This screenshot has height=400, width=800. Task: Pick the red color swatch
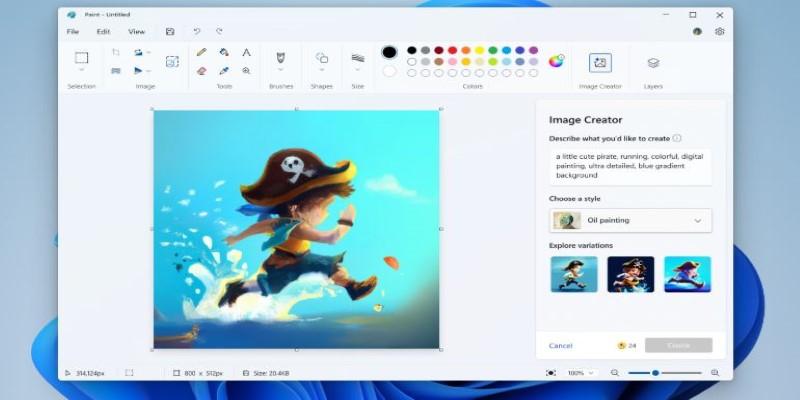[452, 50]
